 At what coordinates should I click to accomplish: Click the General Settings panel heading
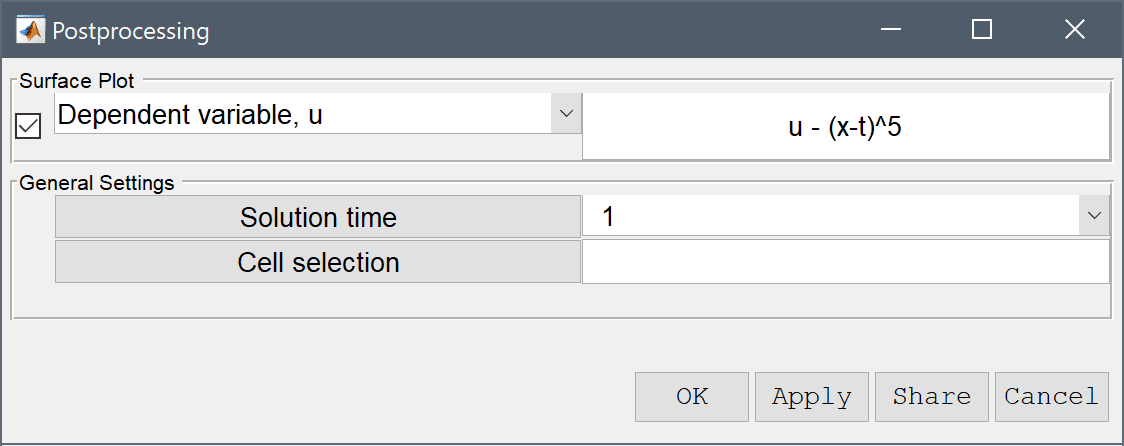(97, 183)
